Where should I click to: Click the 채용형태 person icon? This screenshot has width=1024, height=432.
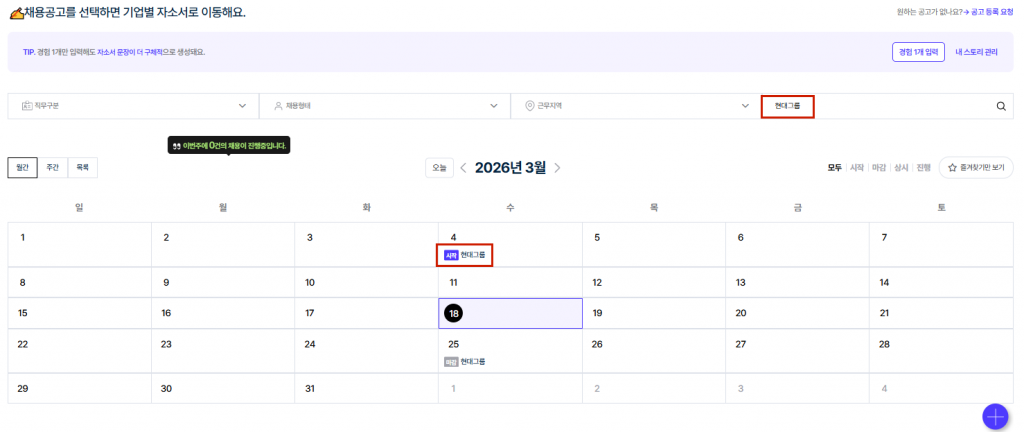tap(278, 106)
